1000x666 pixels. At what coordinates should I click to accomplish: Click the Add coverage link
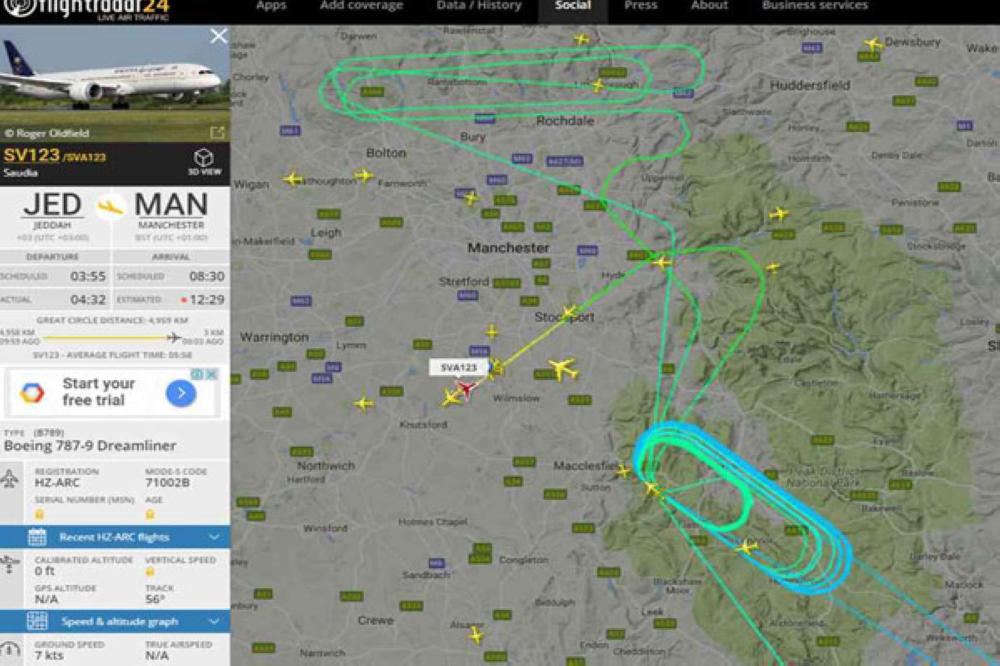362,6
